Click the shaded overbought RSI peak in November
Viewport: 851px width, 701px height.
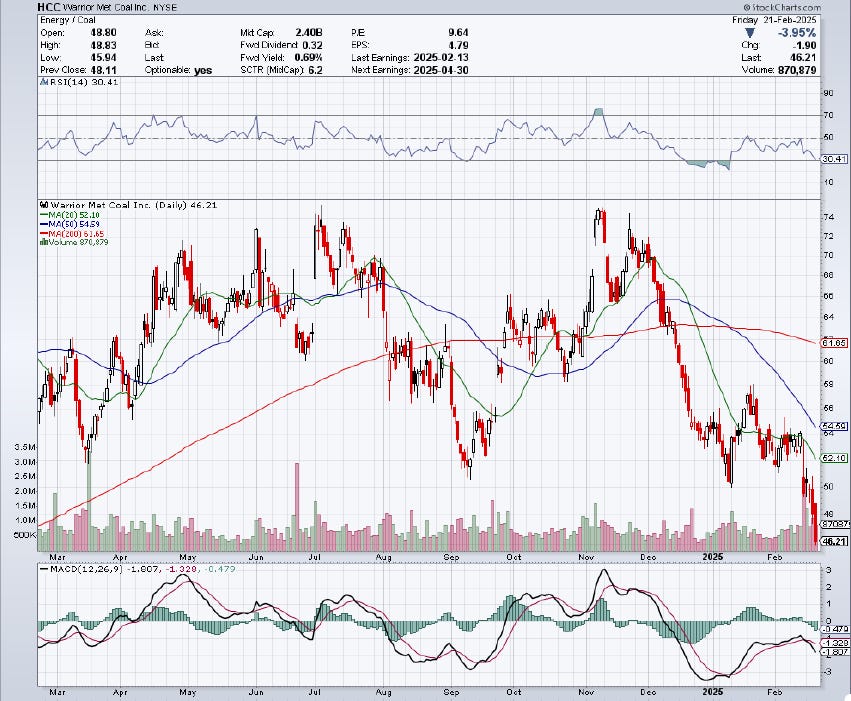point(599,112)
